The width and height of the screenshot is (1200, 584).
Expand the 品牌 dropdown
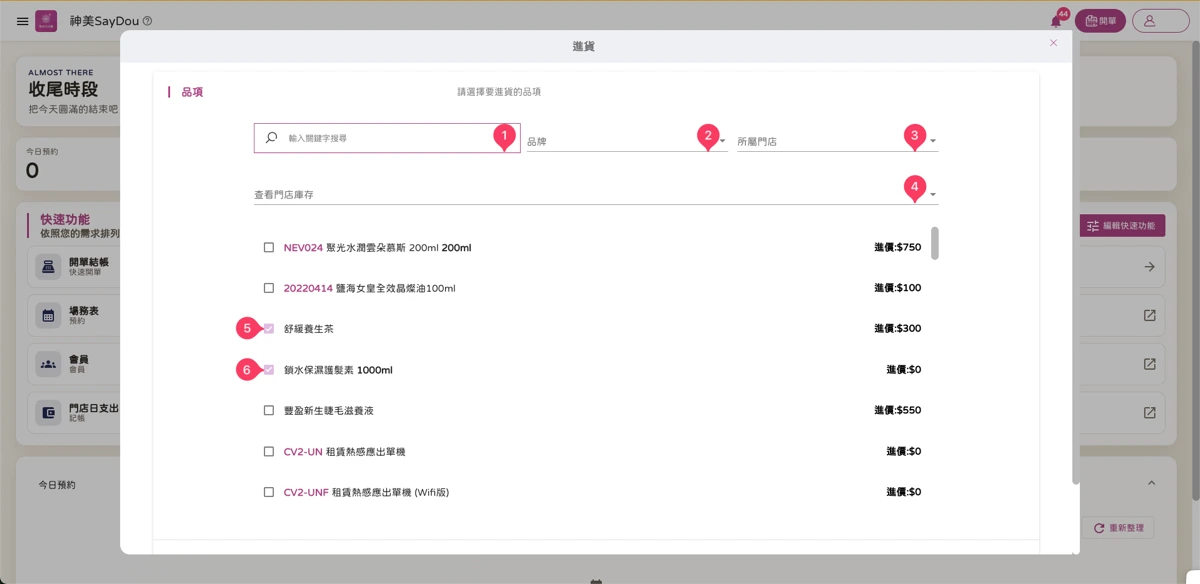click(x=626, y=141)
